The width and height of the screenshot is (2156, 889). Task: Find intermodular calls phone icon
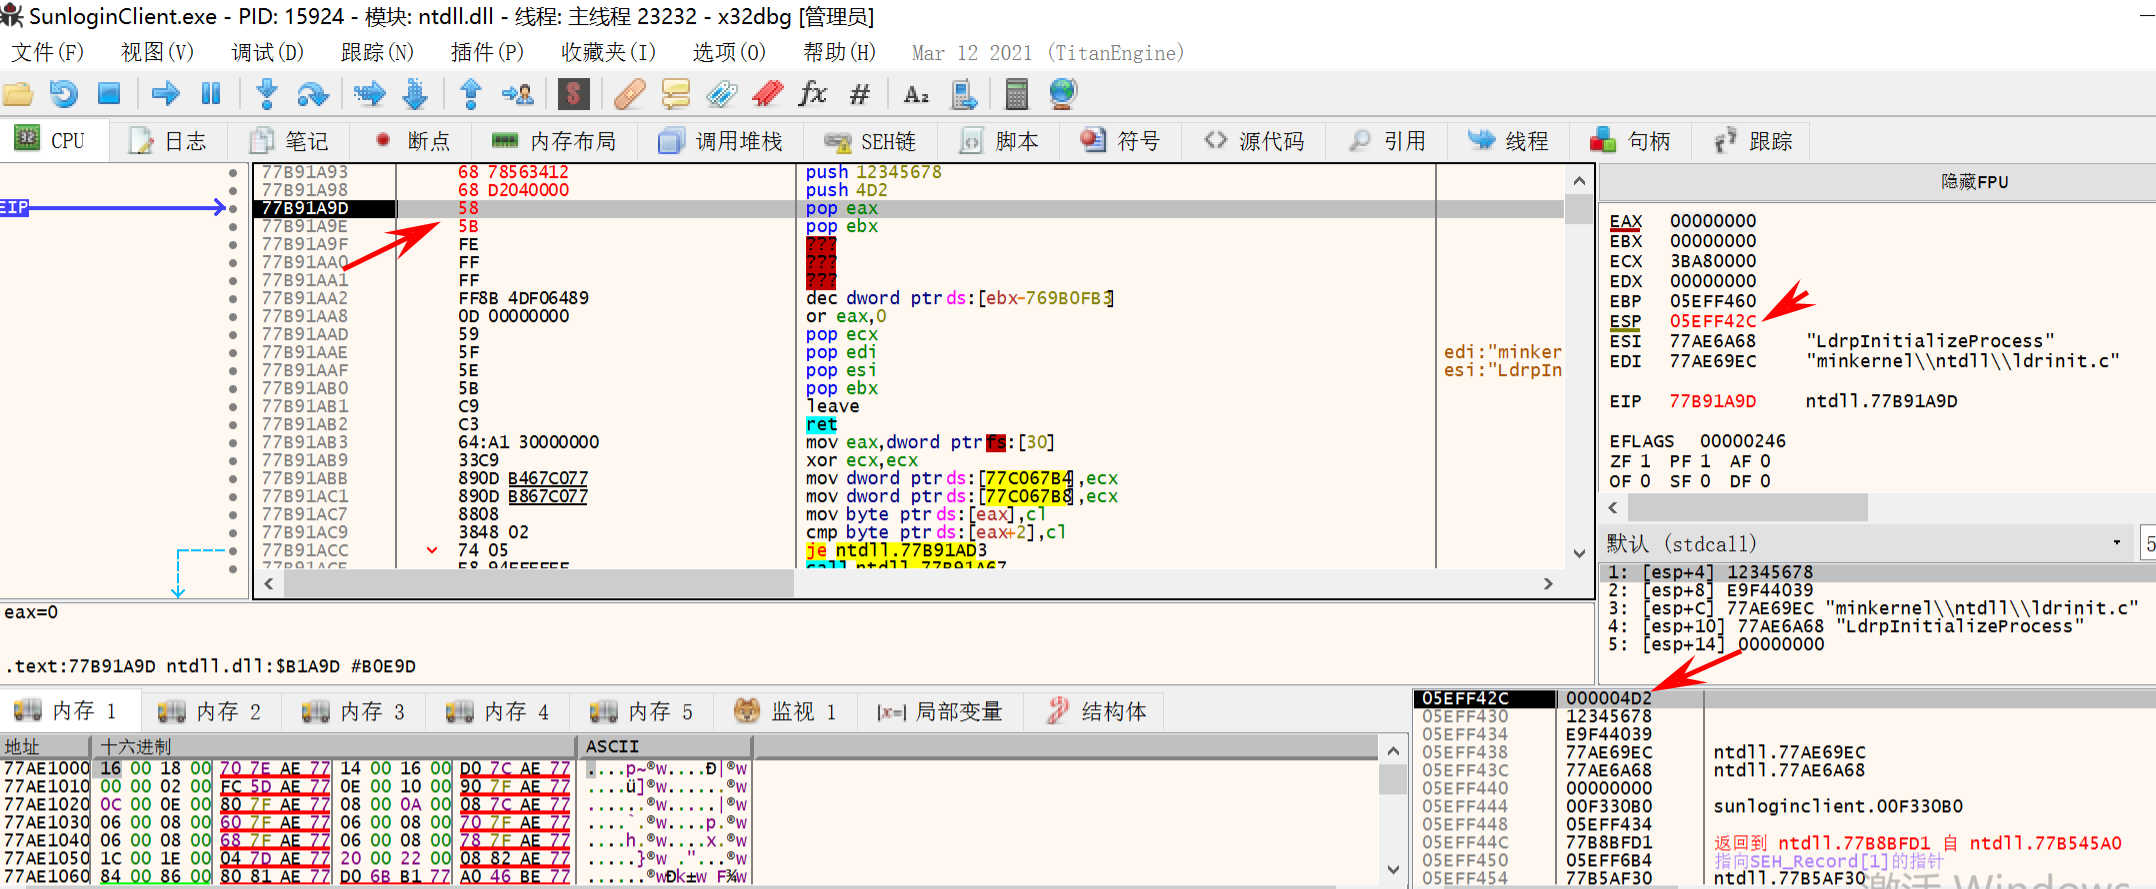coord(963,94)
